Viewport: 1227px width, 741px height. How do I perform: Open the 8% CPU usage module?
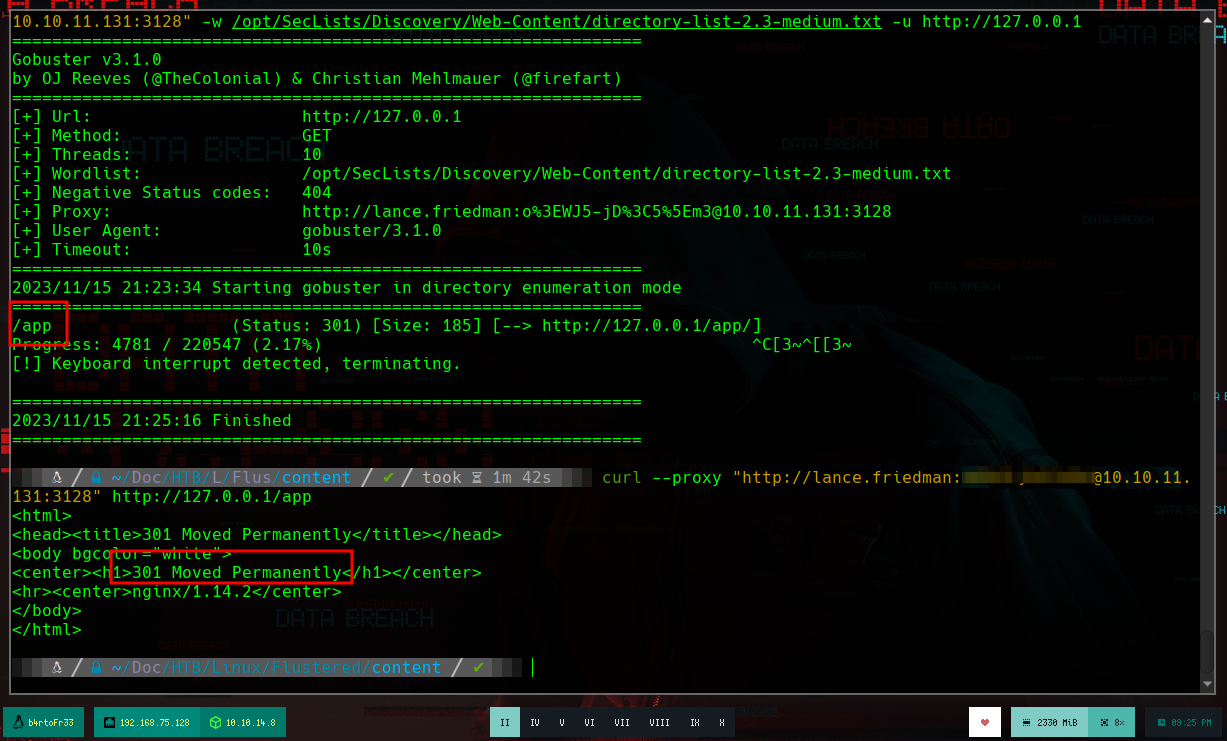coord(1112,722)
